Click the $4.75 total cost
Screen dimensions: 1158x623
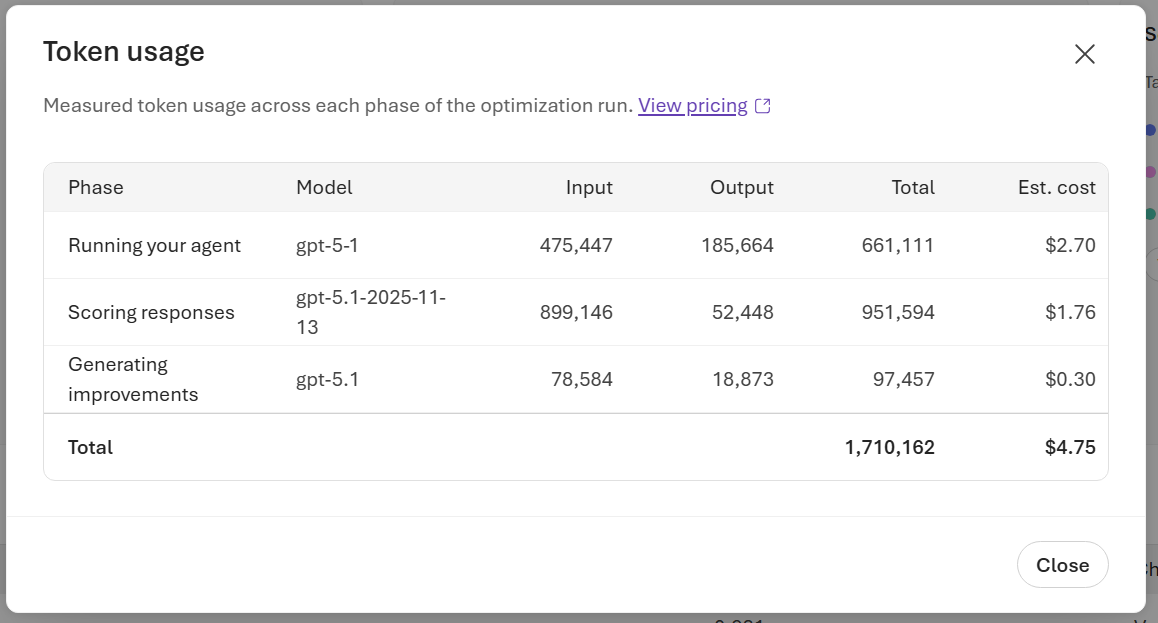pos(1070,447)
